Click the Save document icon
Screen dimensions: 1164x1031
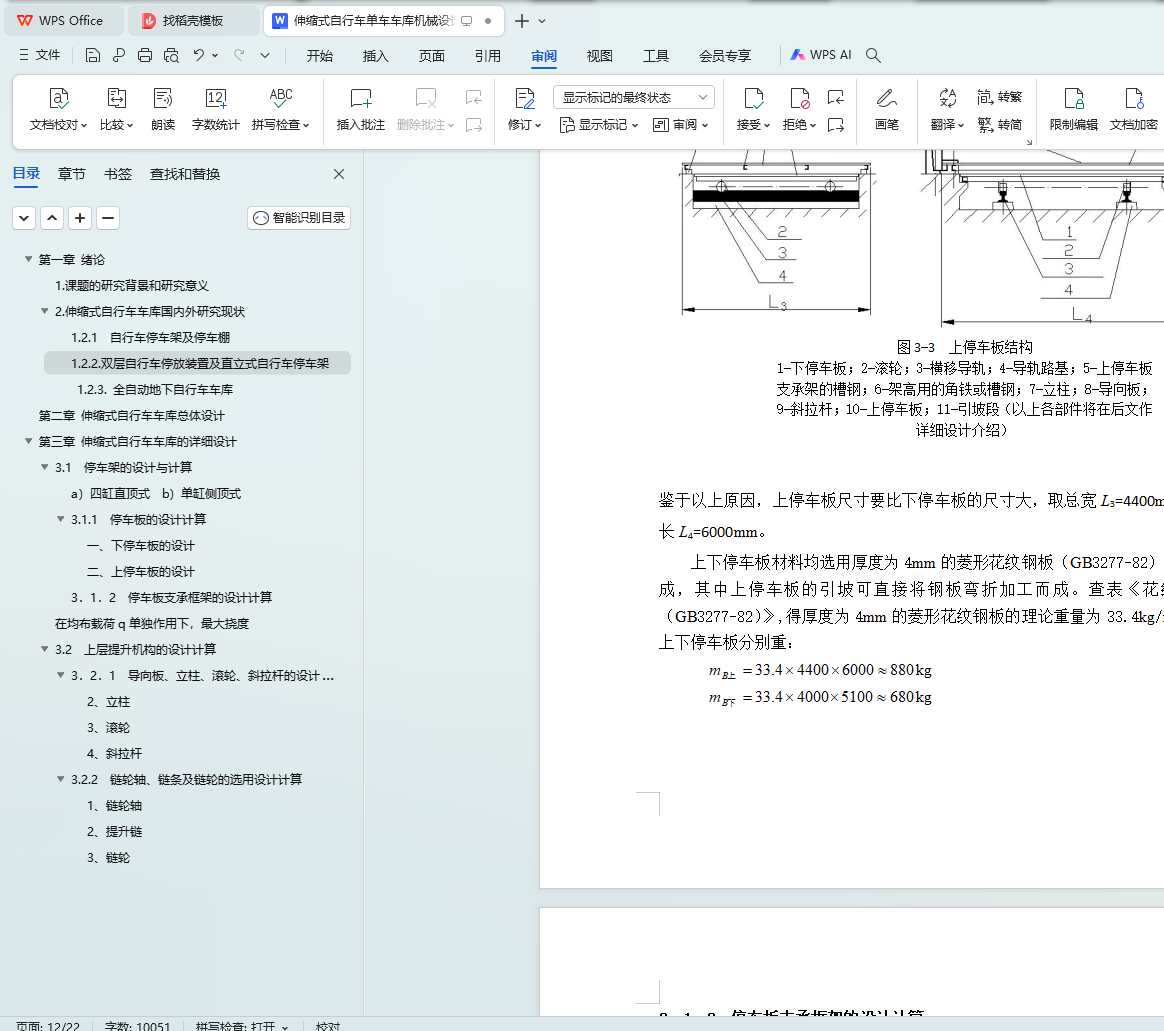[x=92, y=55]
